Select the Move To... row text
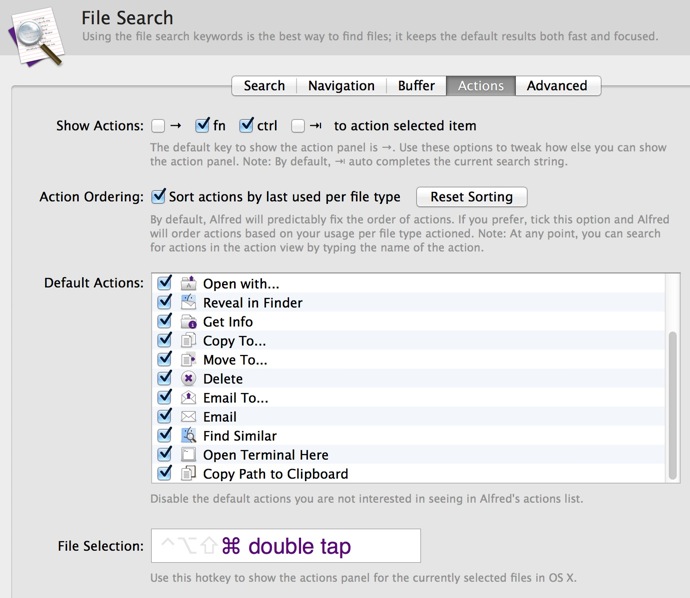 point(235,360)
